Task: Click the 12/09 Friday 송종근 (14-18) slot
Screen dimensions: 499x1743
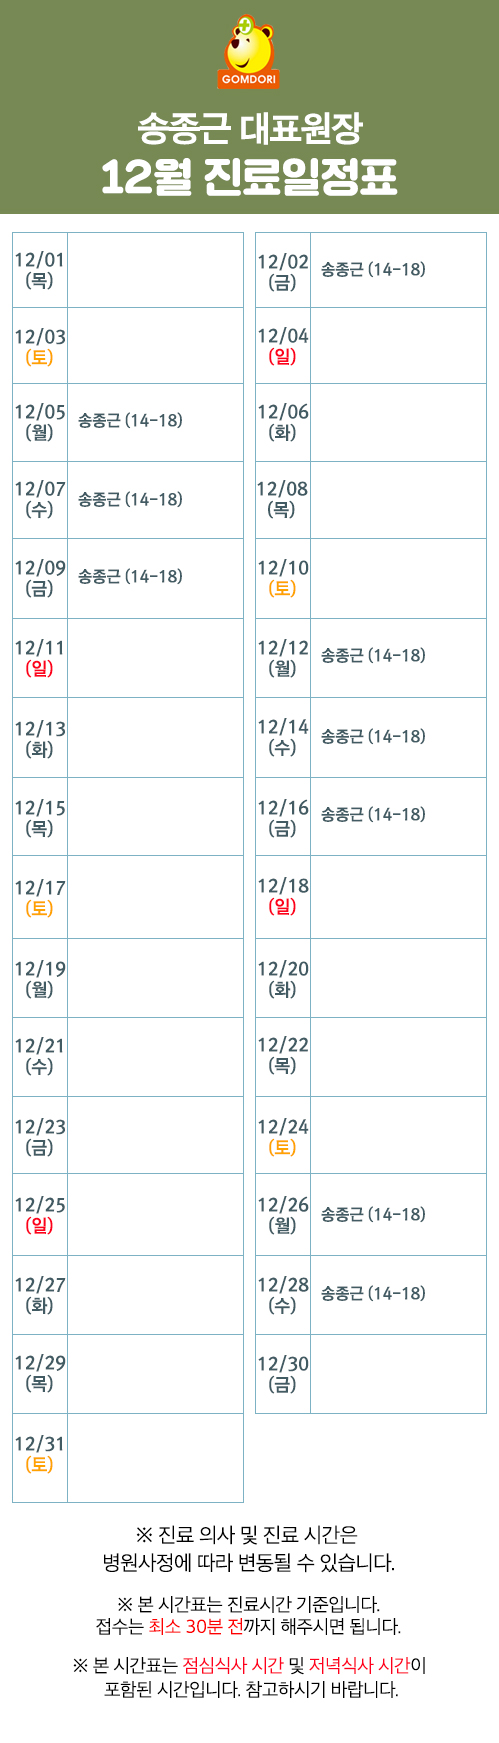Action: [130, 576]
